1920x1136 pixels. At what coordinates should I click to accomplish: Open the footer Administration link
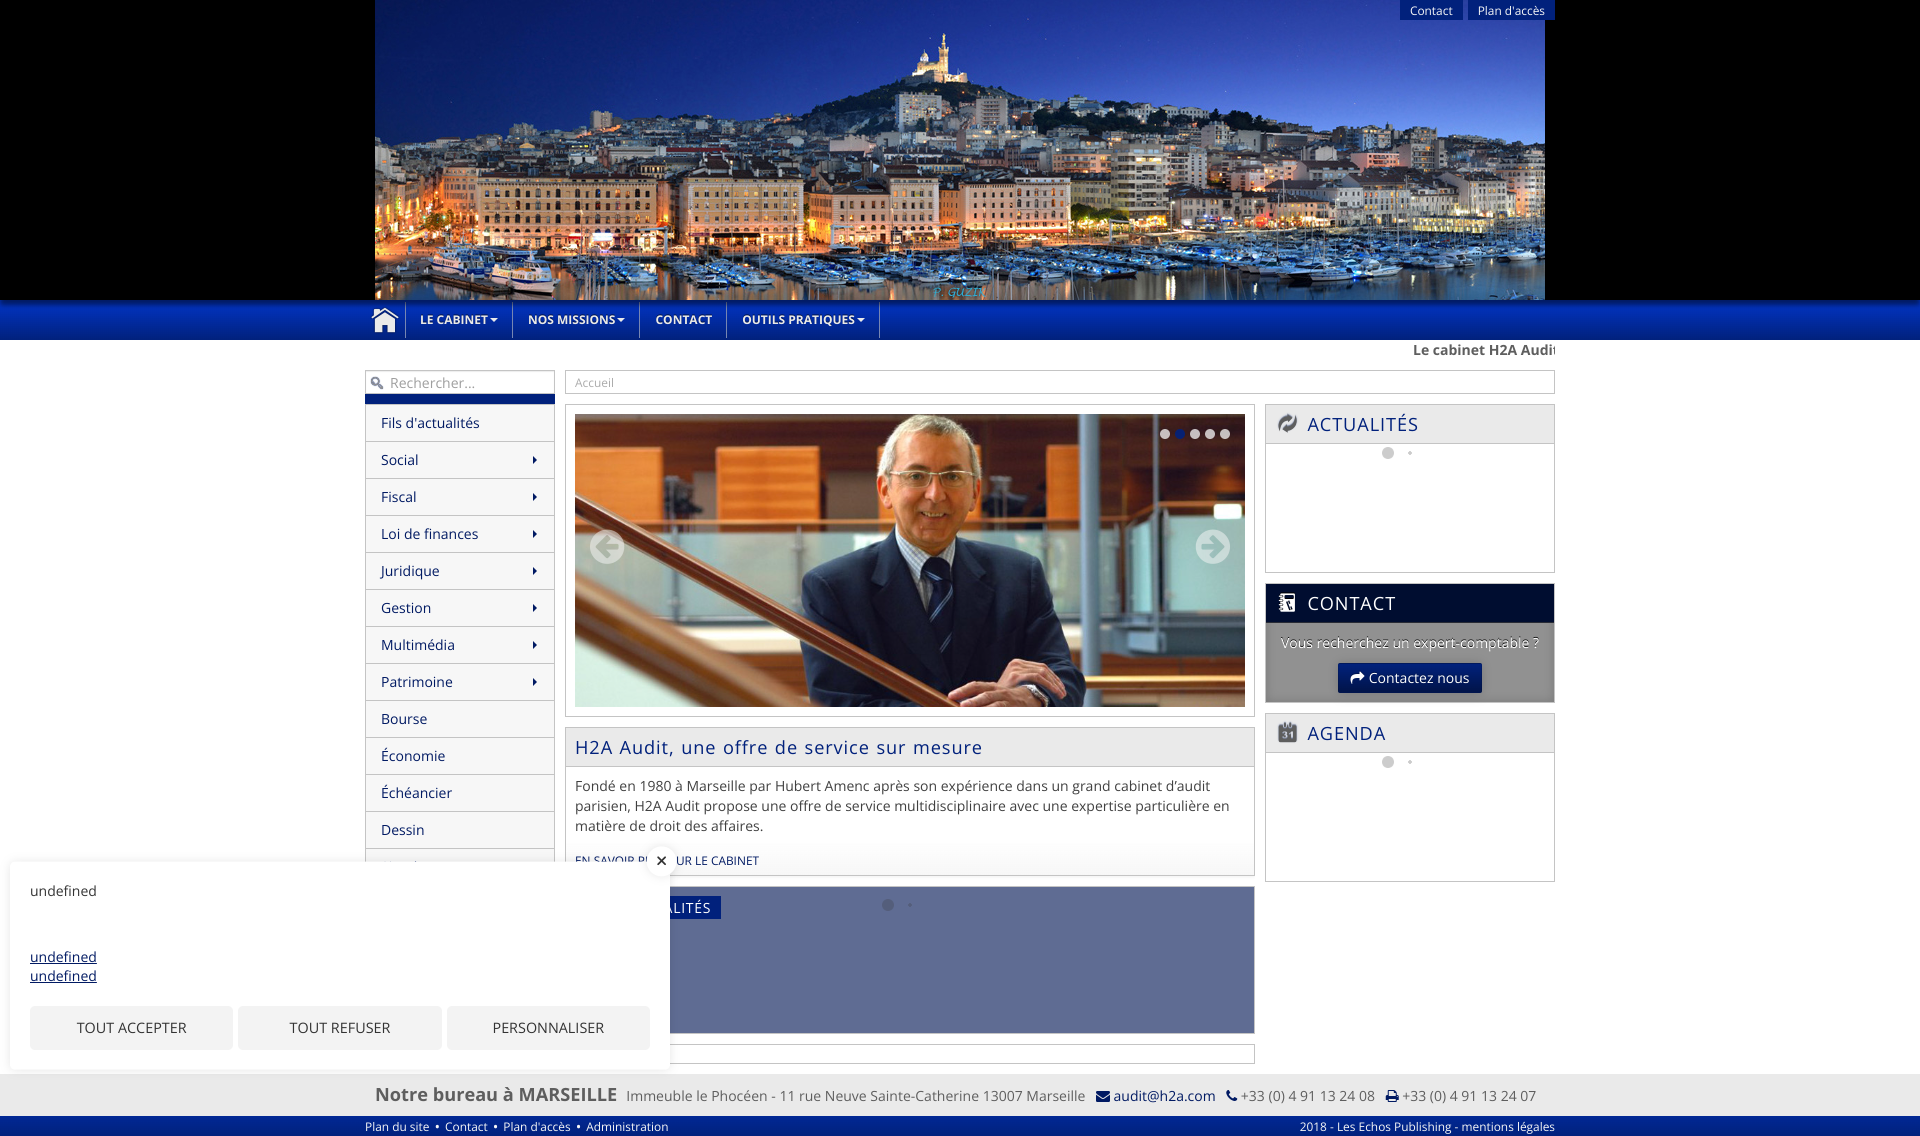[627, 1127]
